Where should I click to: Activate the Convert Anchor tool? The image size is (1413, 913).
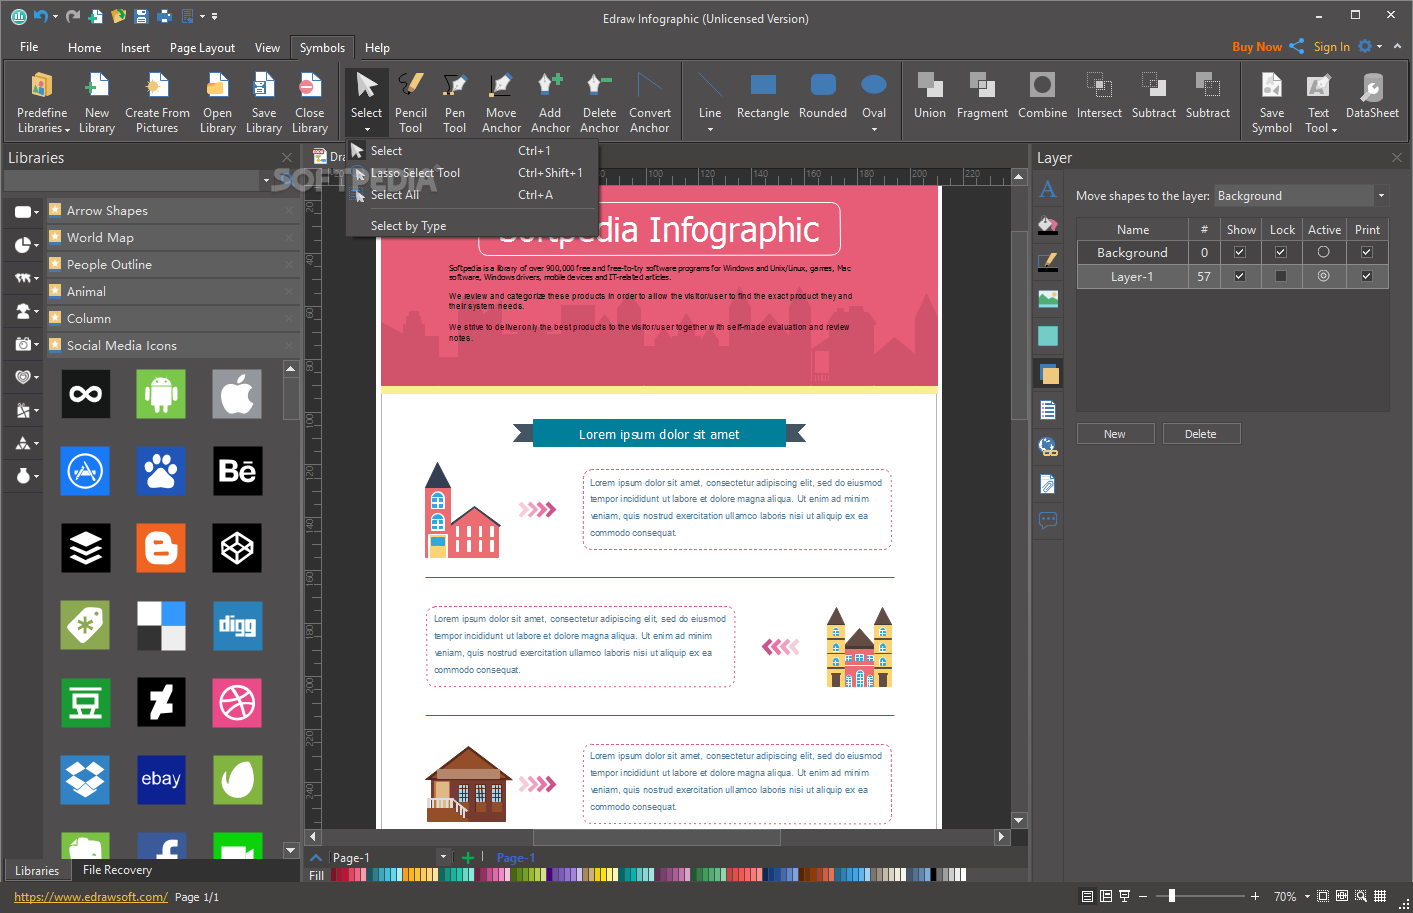coord(650,102)
